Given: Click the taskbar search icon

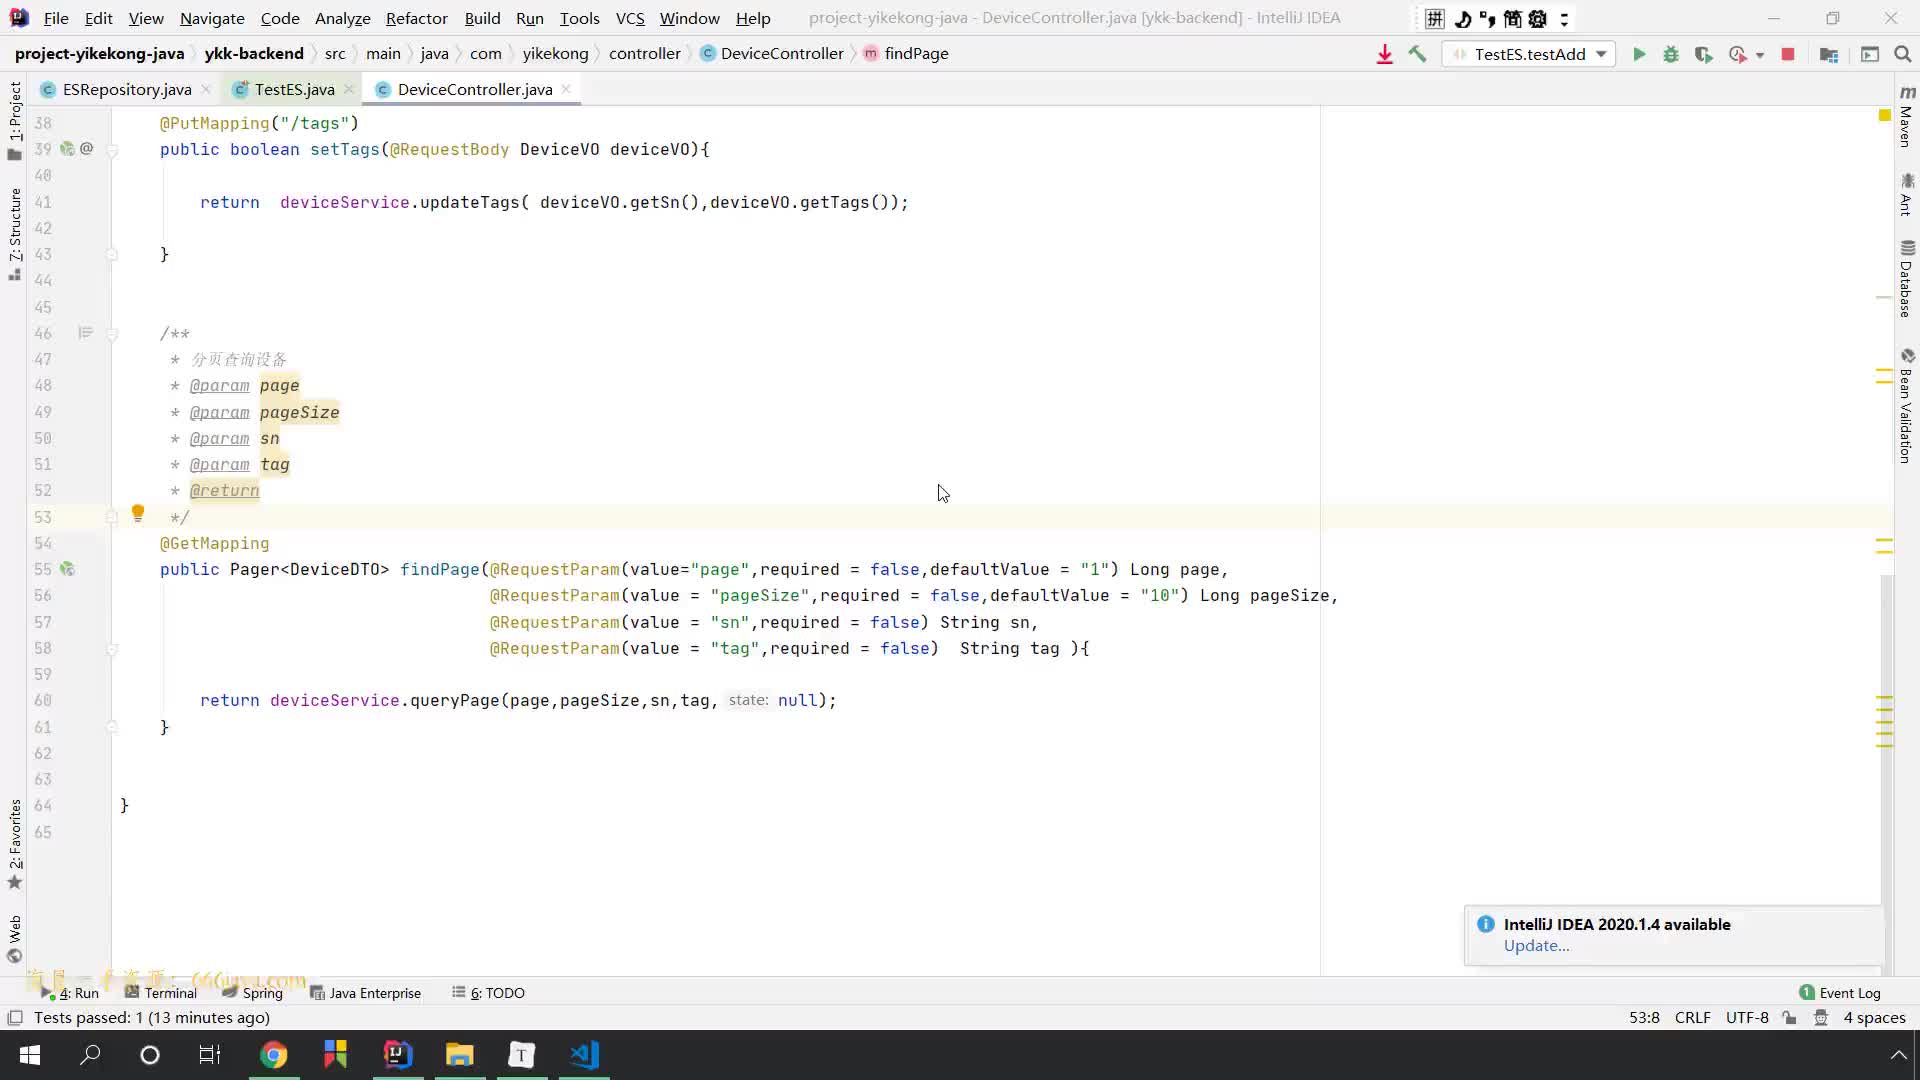Looking at the screenshot, I should pos(90,1055).
